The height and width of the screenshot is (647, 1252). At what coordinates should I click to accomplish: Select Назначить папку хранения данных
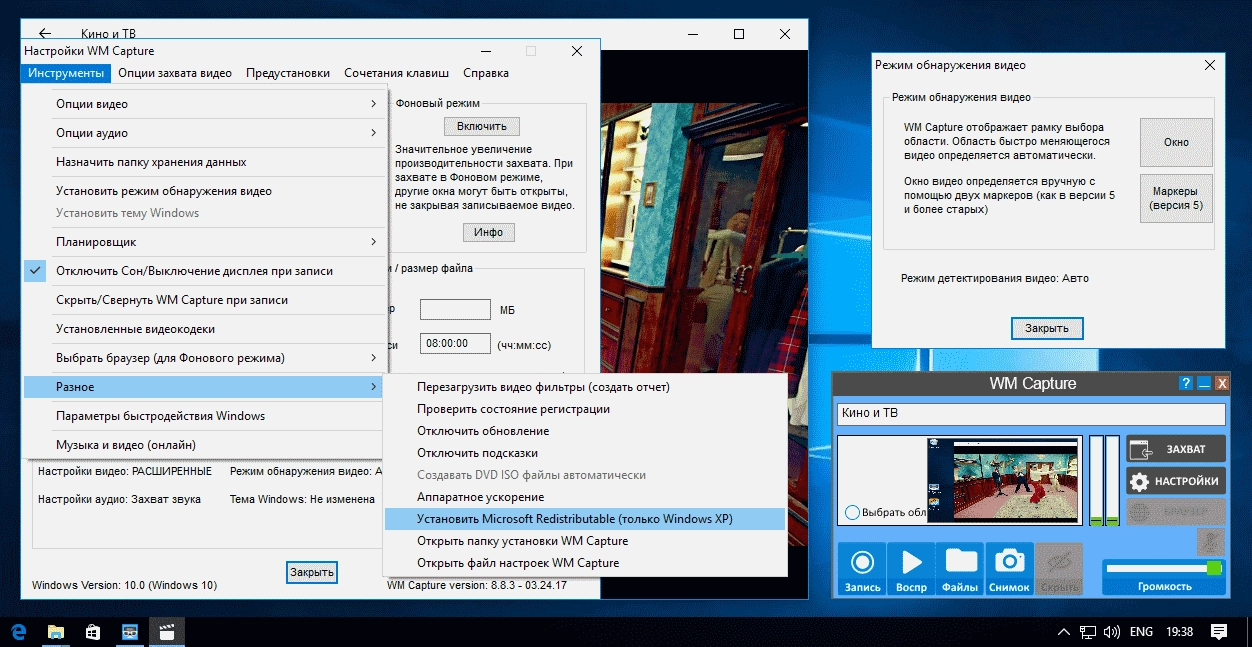click(x=204, y=162)
